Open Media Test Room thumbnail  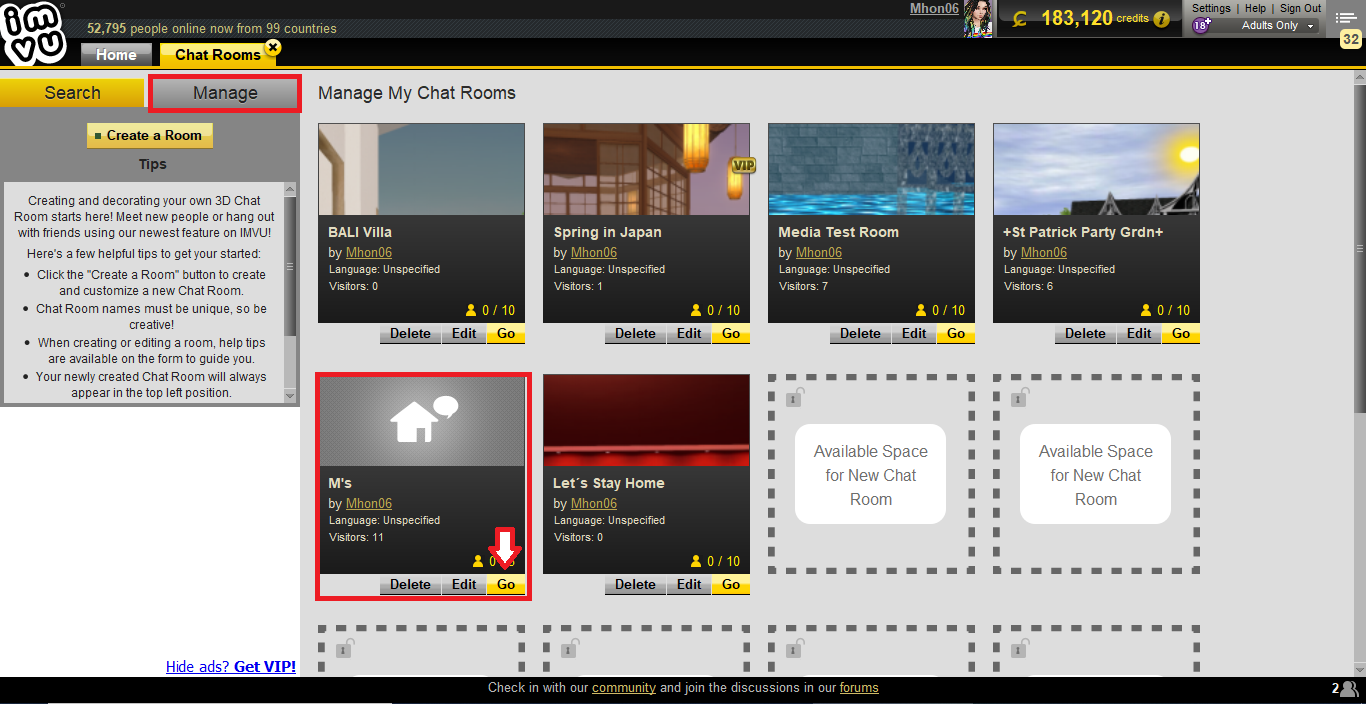[871, 169]
